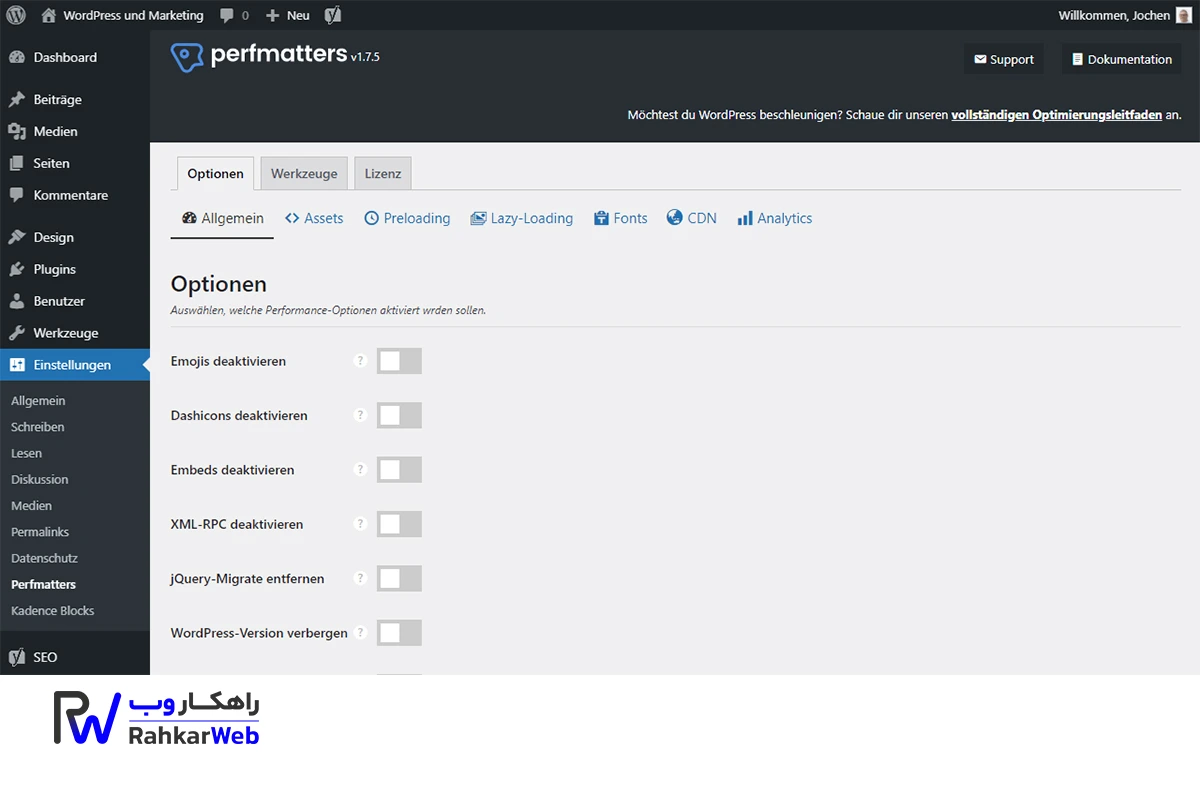
Task: Switch to the Optionen tab
Action: coord(215,174)
